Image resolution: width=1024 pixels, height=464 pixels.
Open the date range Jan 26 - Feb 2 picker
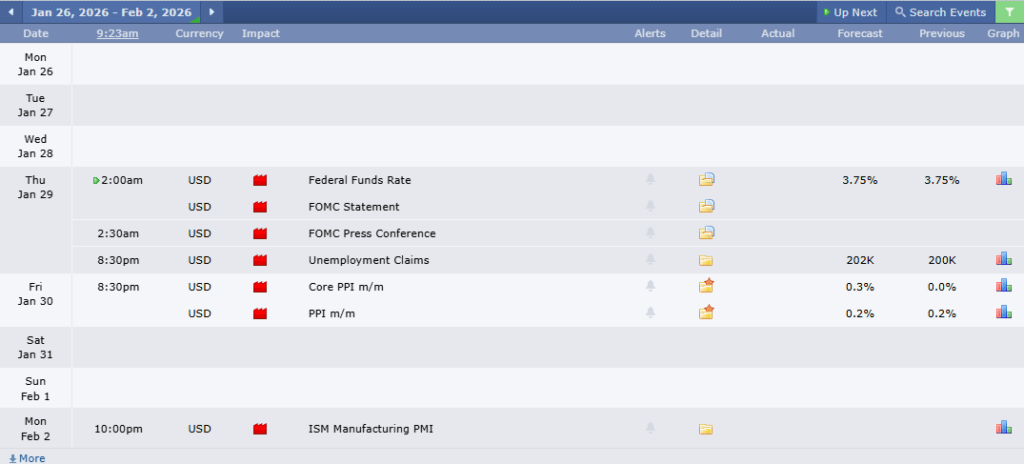point(111,12)
